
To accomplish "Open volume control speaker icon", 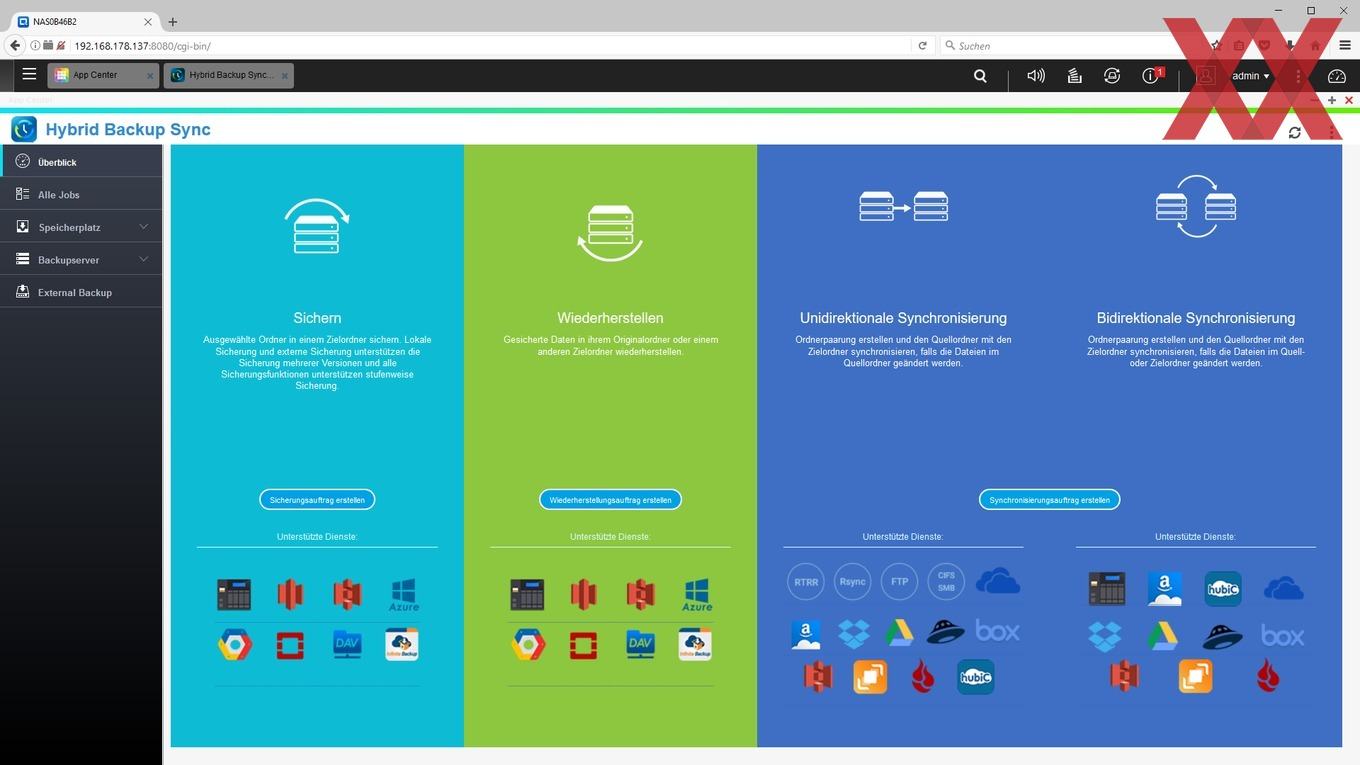I will (1036, 75).
